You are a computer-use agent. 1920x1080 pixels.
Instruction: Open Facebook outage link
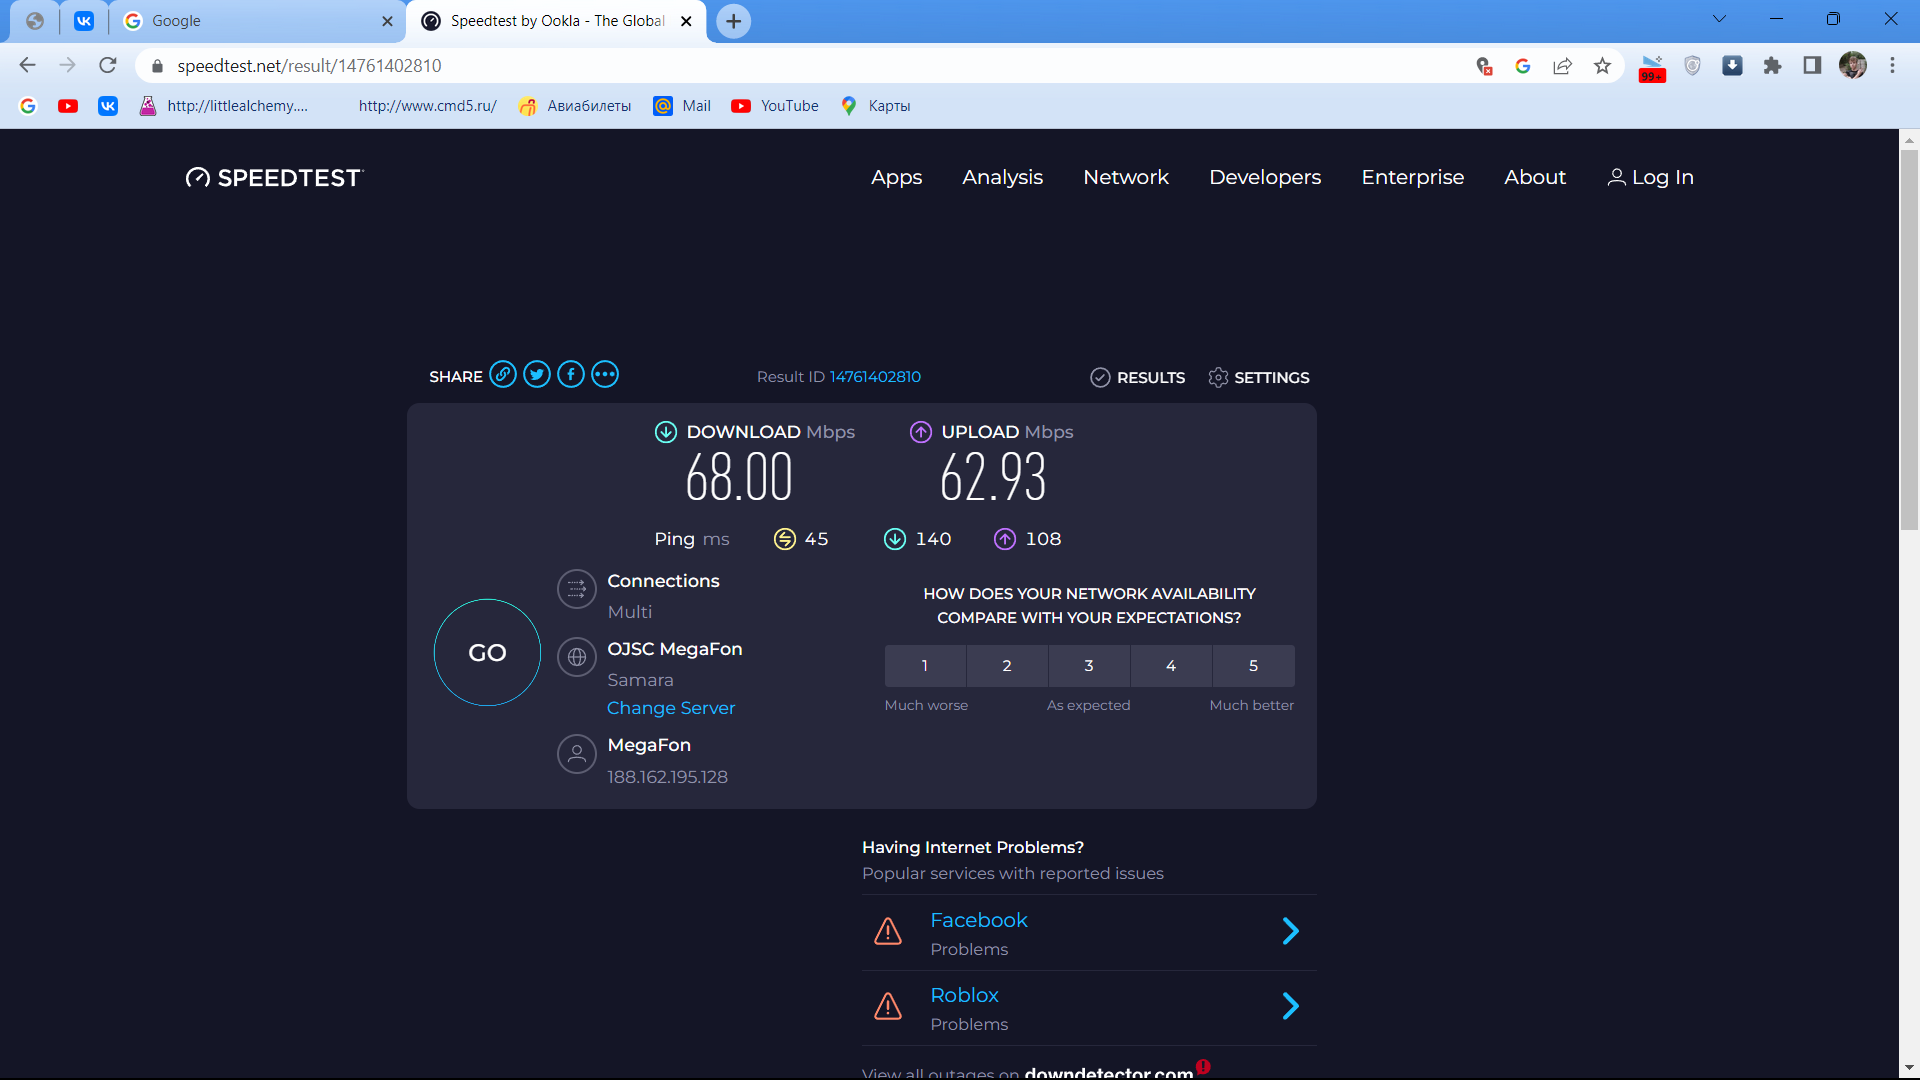(978, 920)
